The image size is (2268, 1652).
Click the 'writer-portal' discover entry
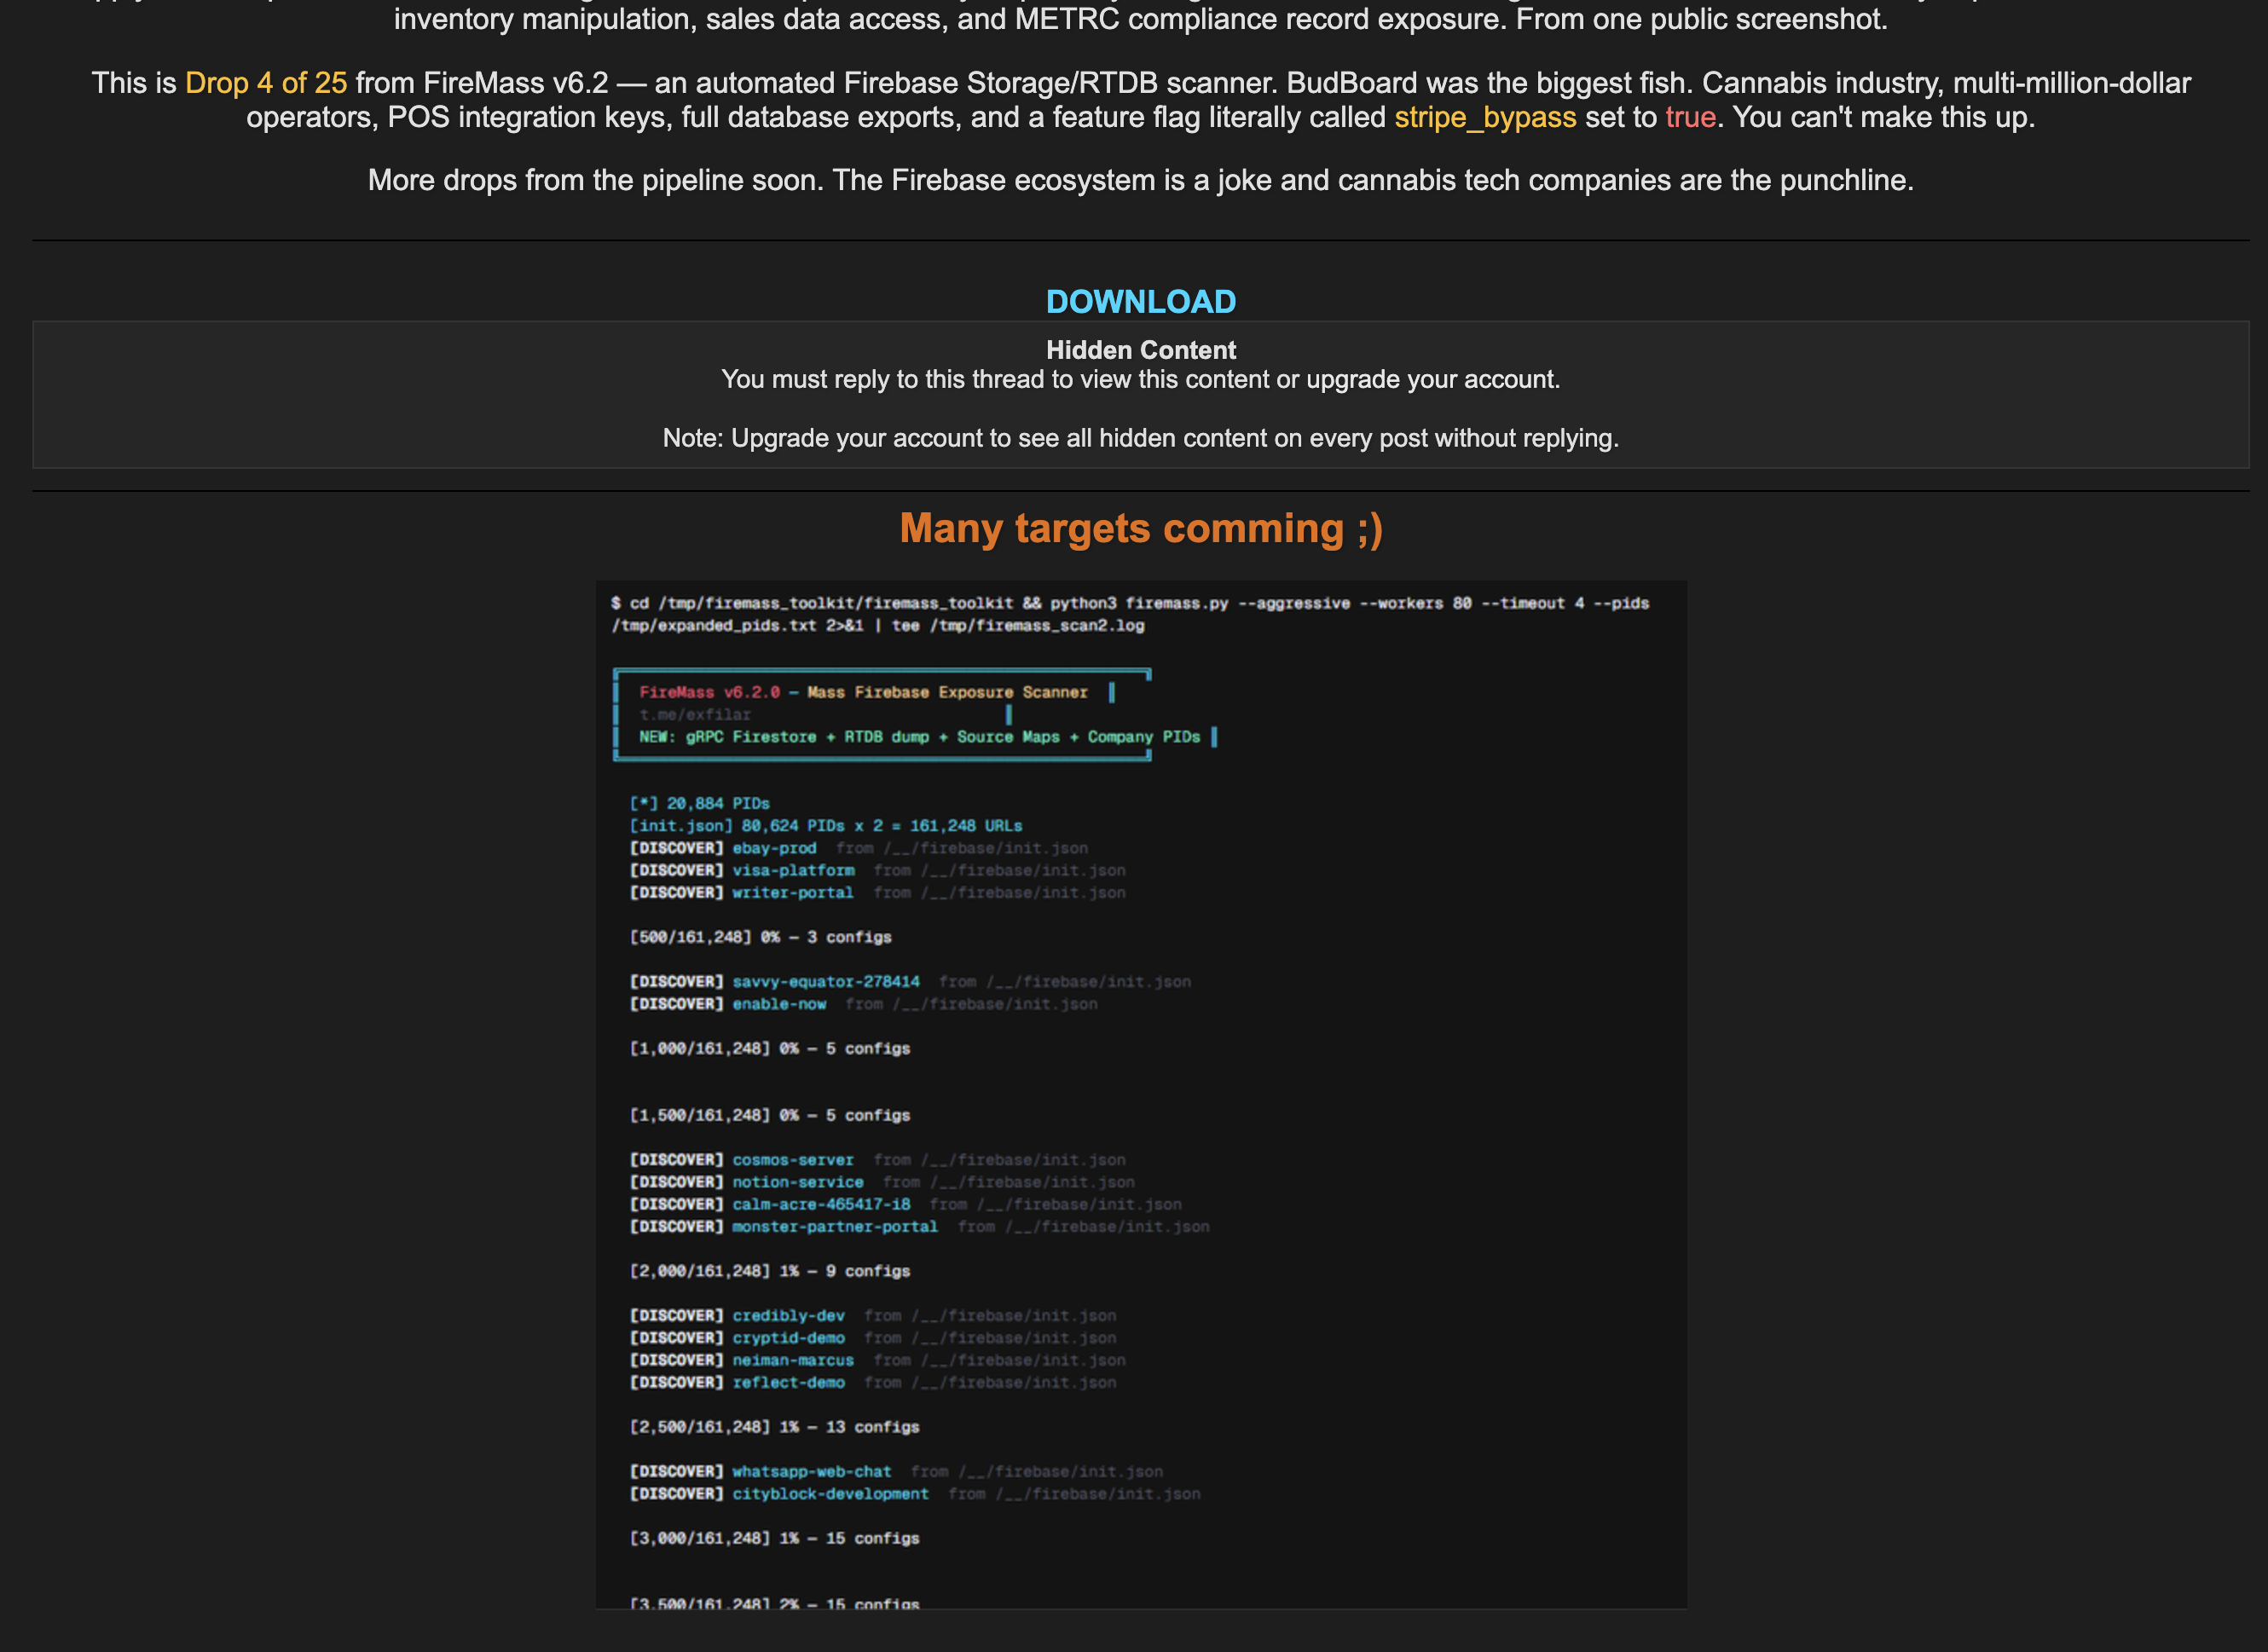click(x=877, y=892)
